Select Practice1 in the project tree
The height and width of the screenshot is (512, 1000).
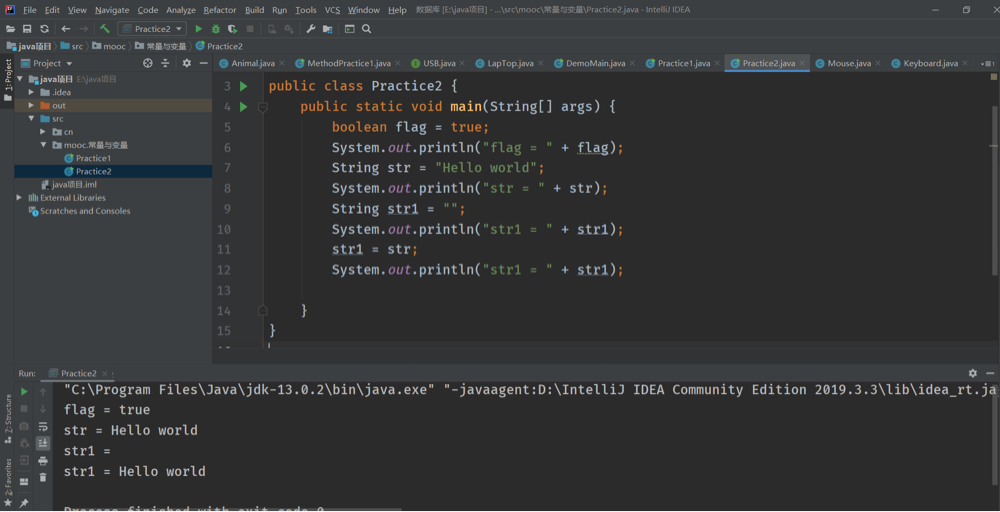pyautogui.click(x=93, y=158)
